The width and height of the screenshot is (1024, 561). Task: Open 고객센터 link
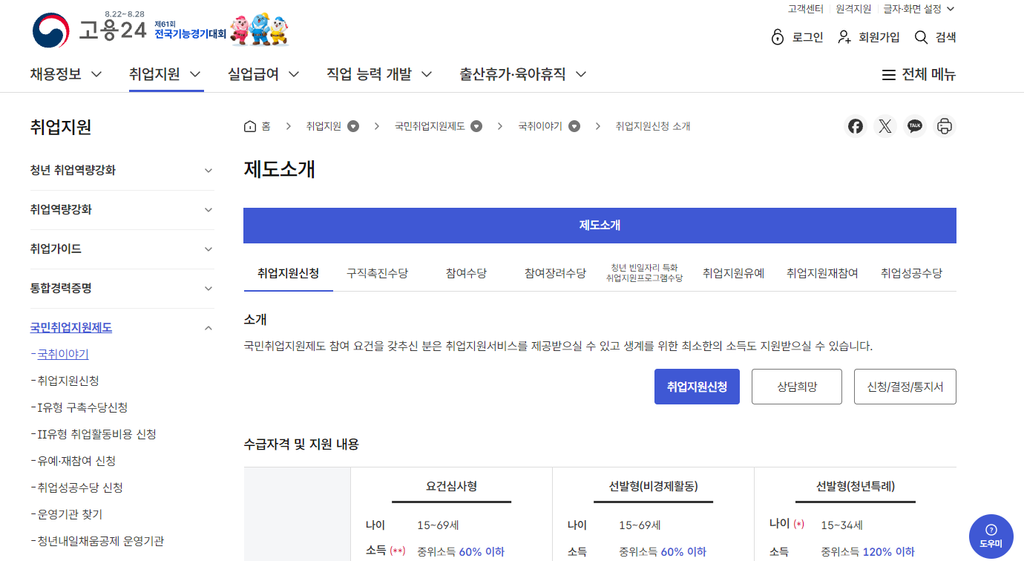805,9
